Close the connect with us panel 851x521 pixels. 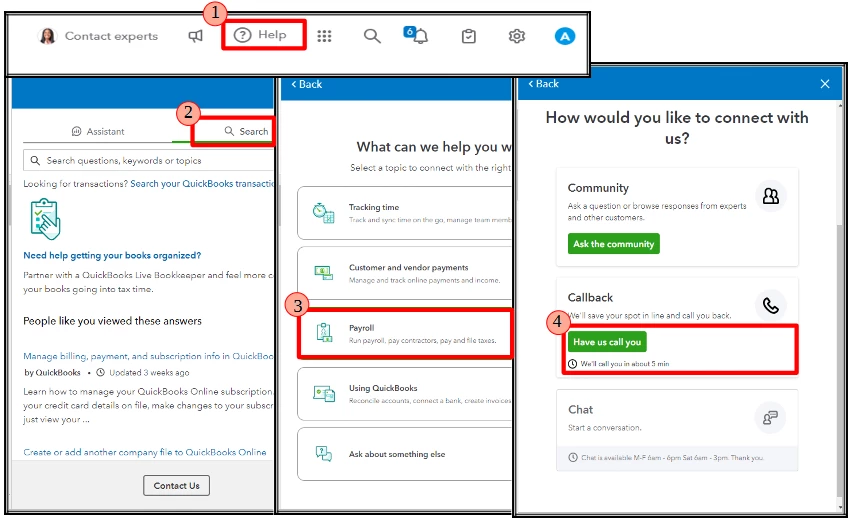click(x=825, y=84)
